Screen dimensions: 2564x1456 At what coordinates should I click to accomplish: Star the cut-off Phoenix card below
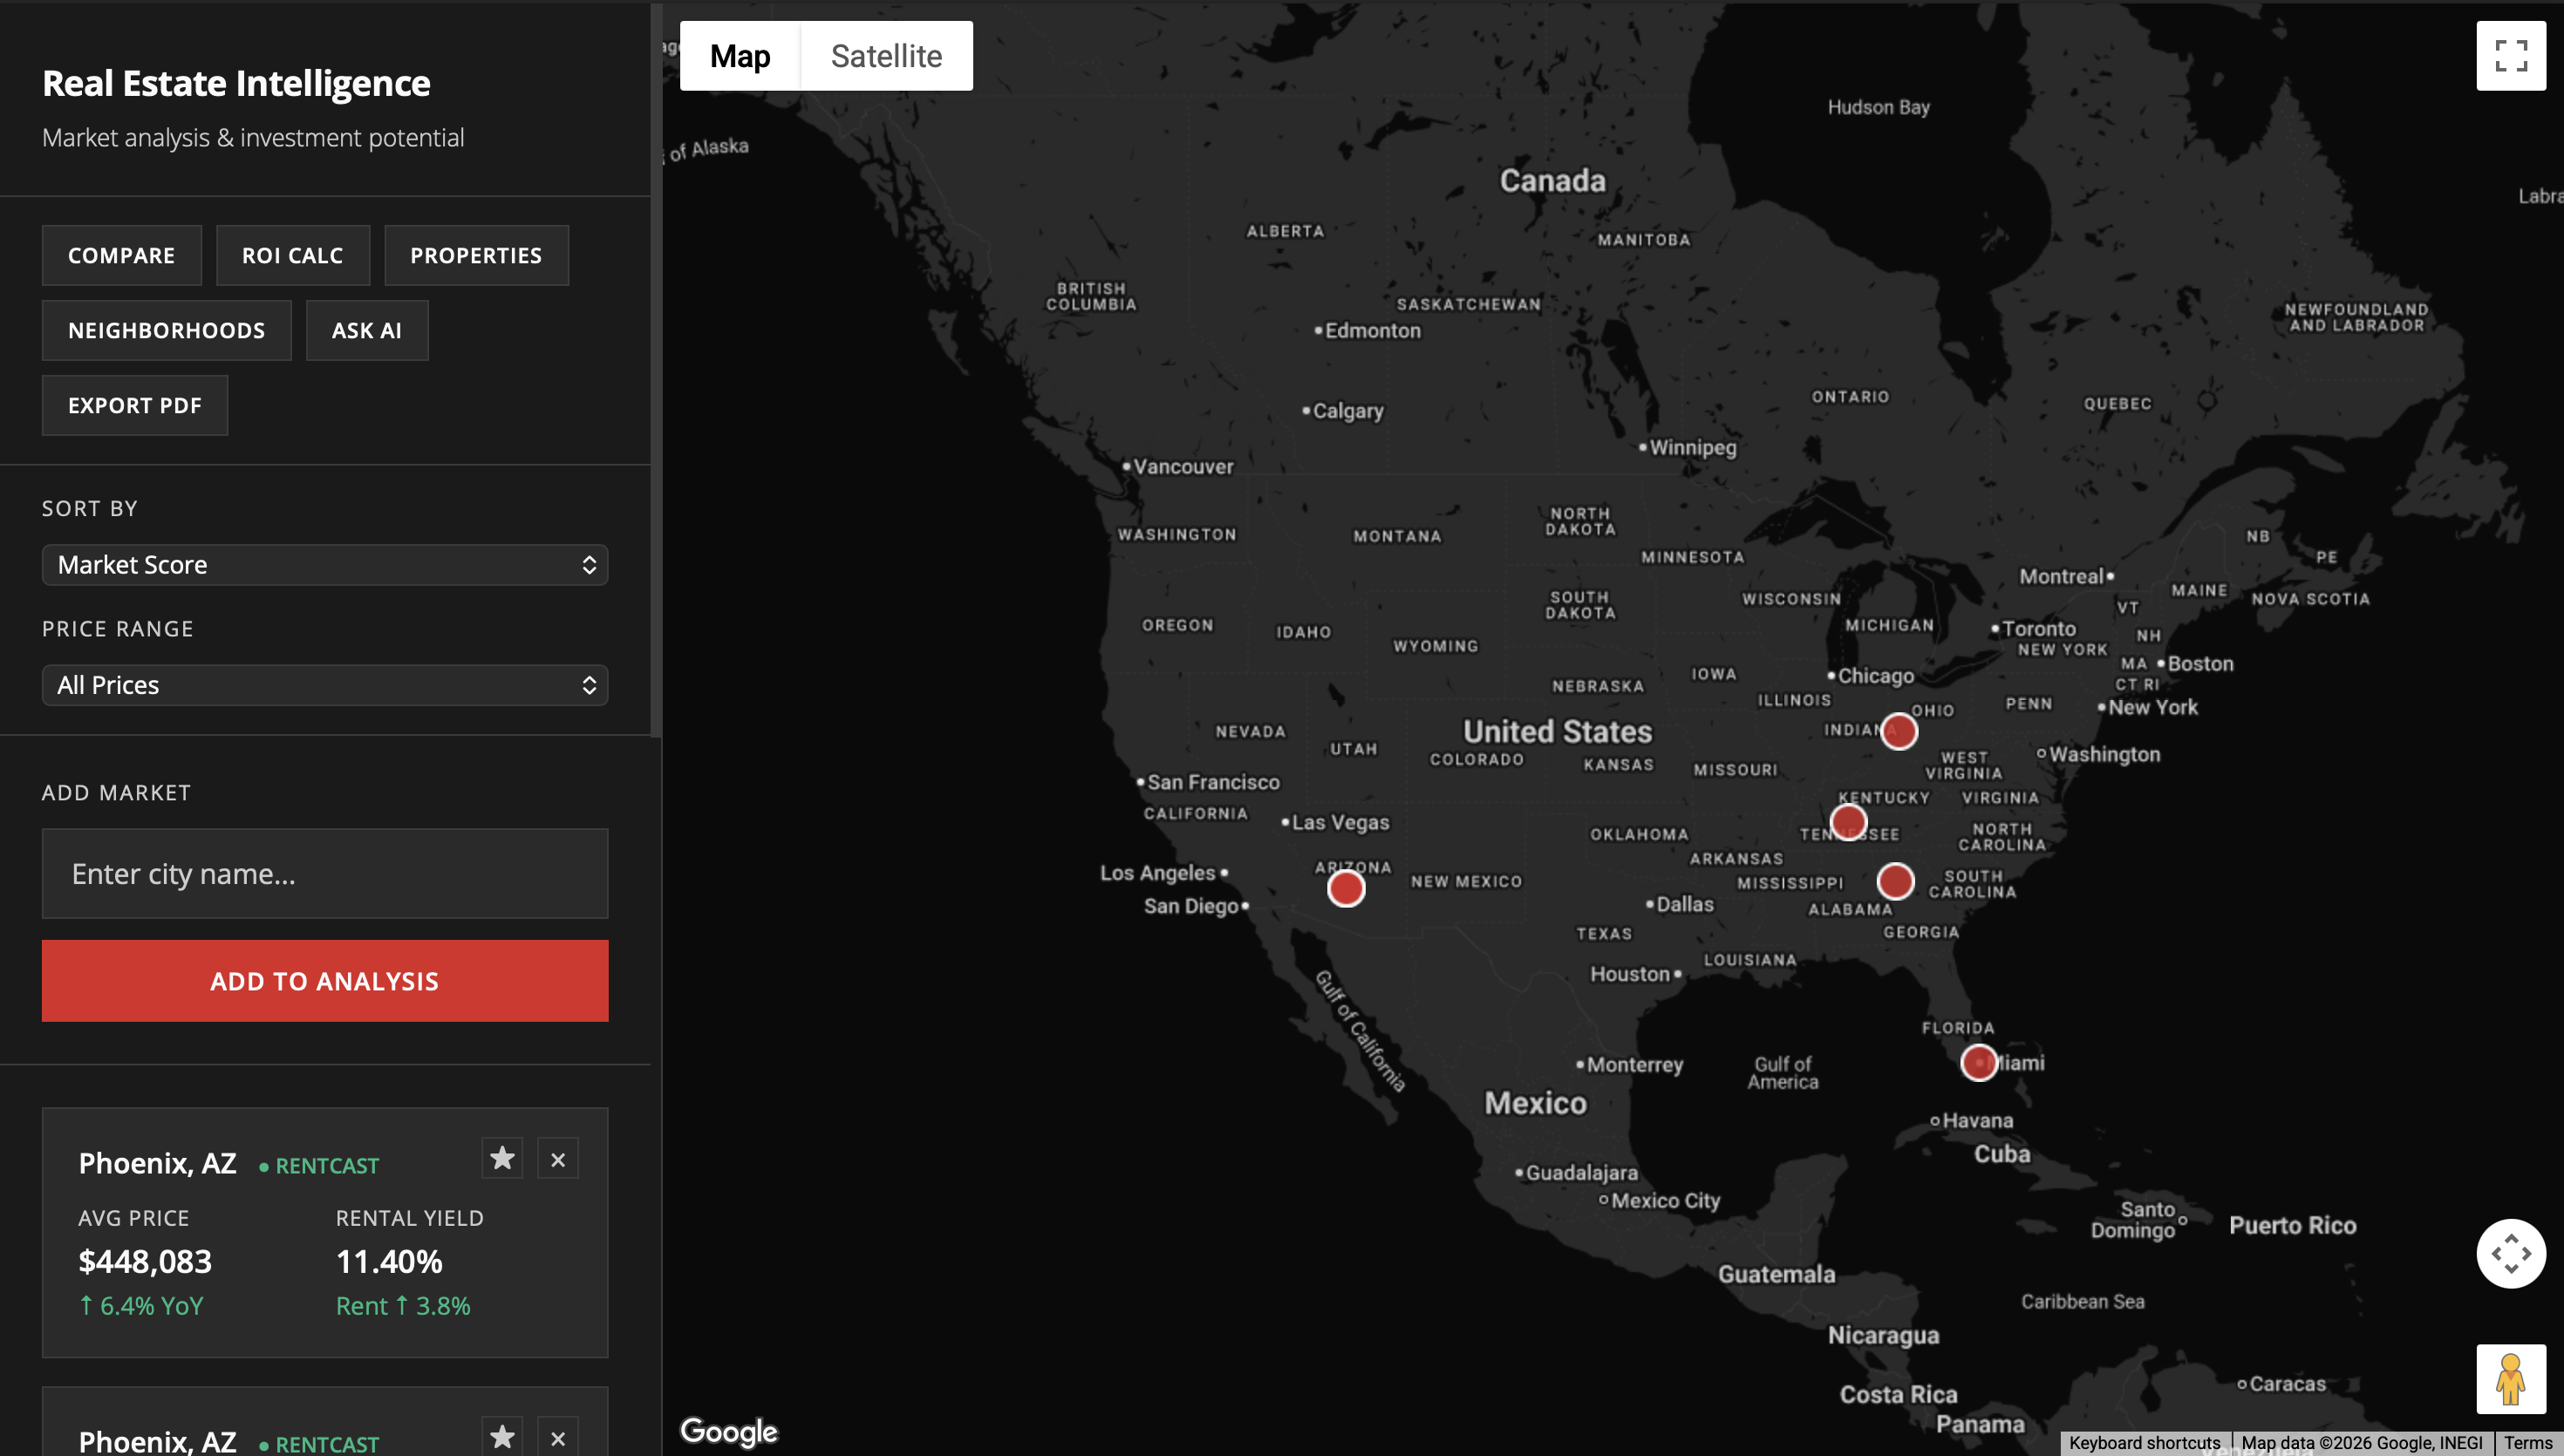502,1437
